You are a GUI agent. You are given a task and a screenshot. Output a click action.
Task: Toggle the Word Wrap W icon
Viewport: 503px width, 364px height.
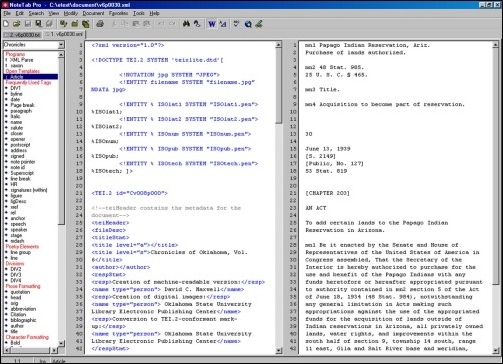coord(211,24)
